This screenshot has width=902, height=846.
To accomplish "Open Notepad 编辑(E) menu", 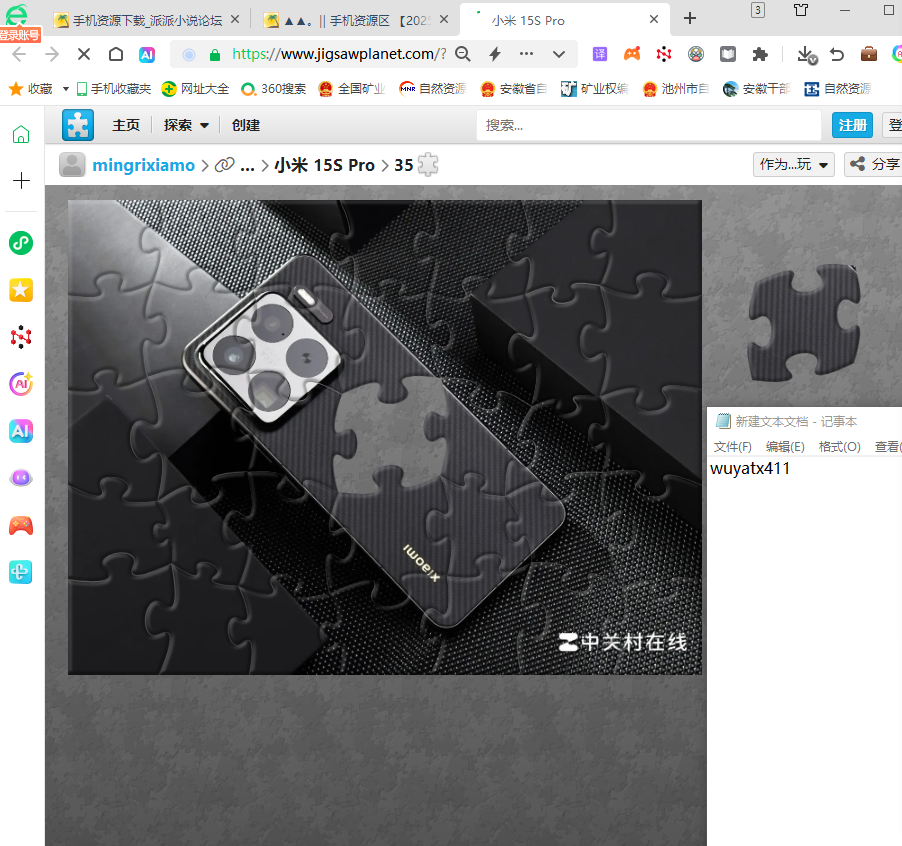I will click(785, 447).
